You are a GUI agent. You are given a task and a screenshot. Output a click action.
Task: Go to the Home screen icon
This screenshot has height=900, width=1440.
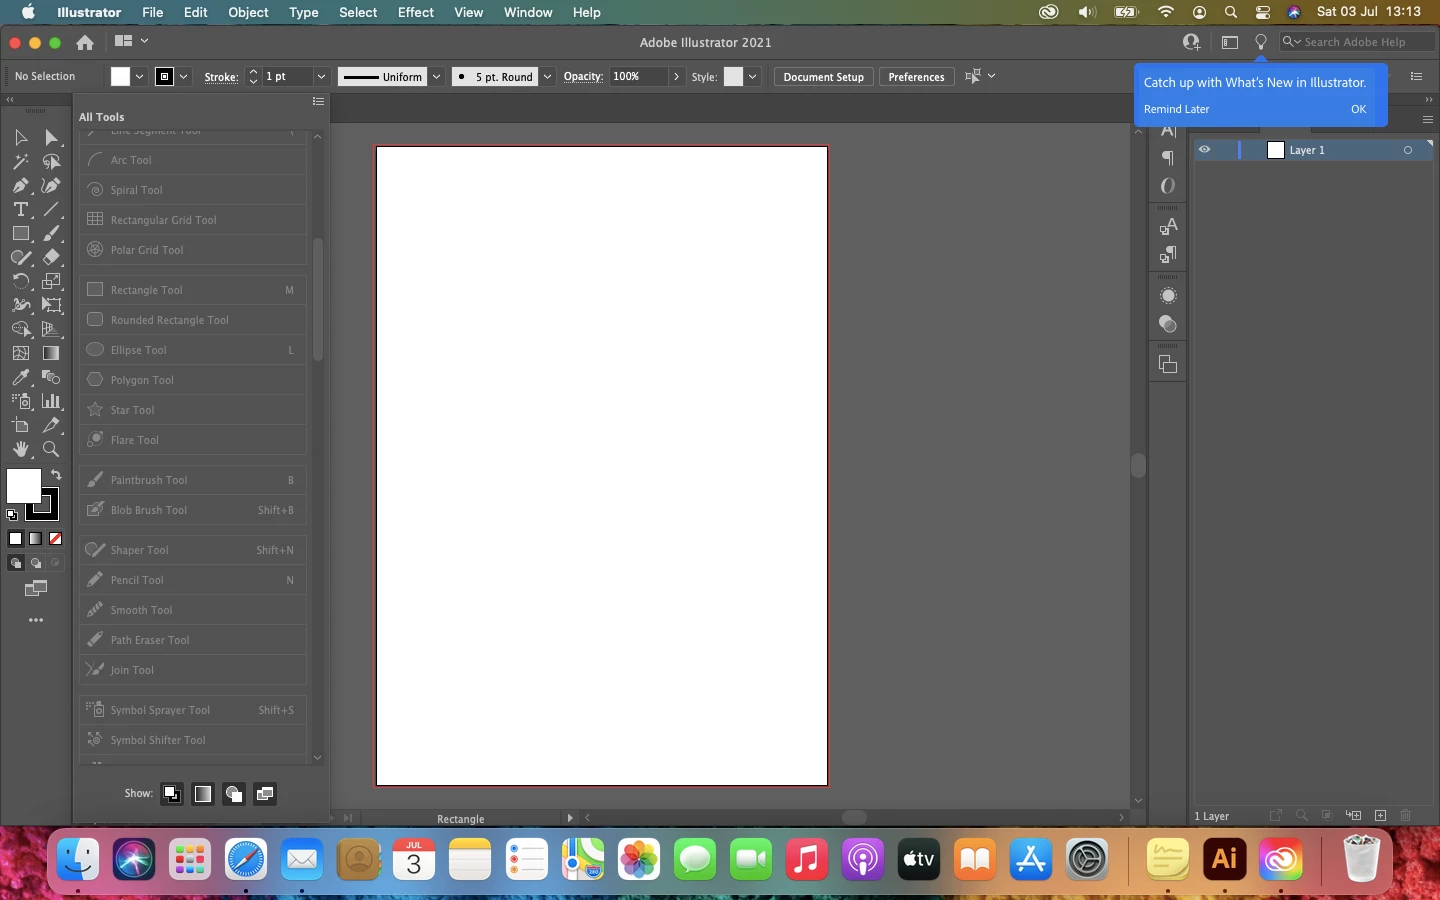click(x=85, y=42)
